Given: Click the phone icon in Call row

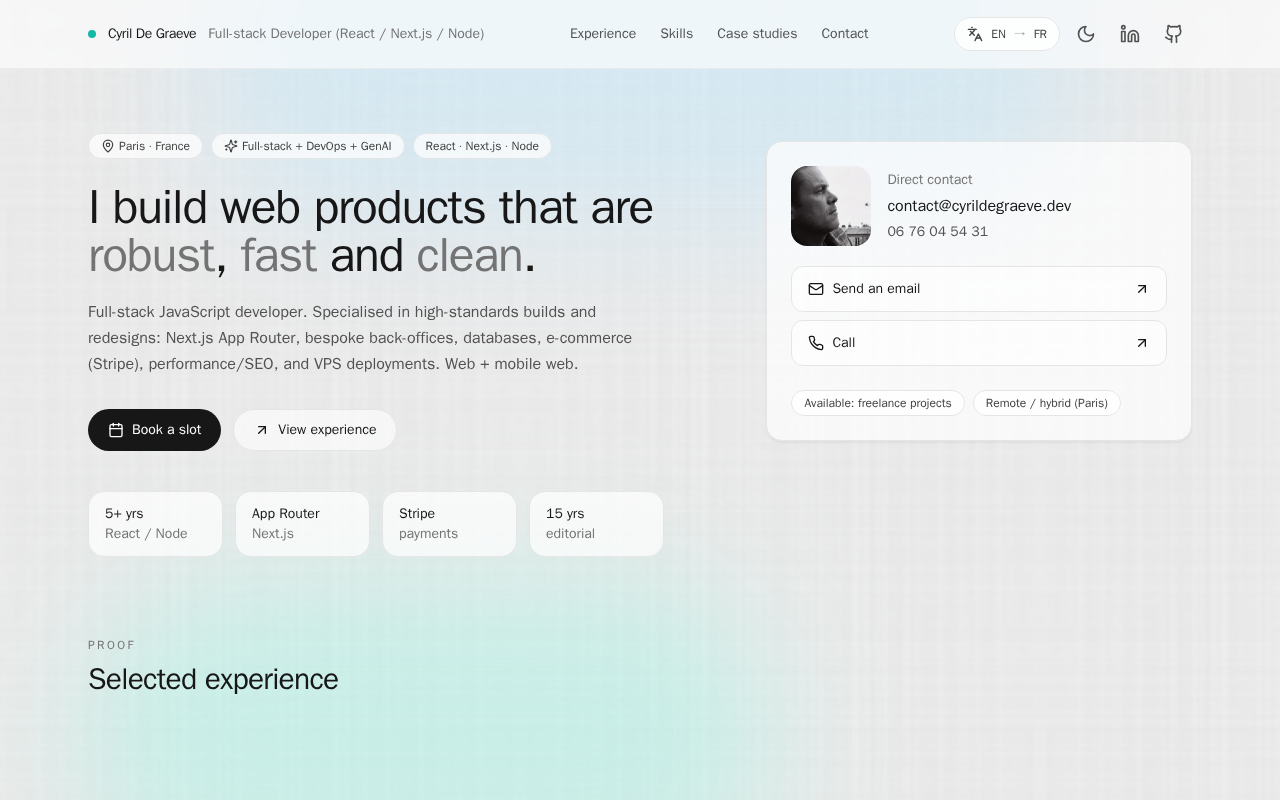Looking at the screenshot, I should pyautogui.click(x=816, y=343).
